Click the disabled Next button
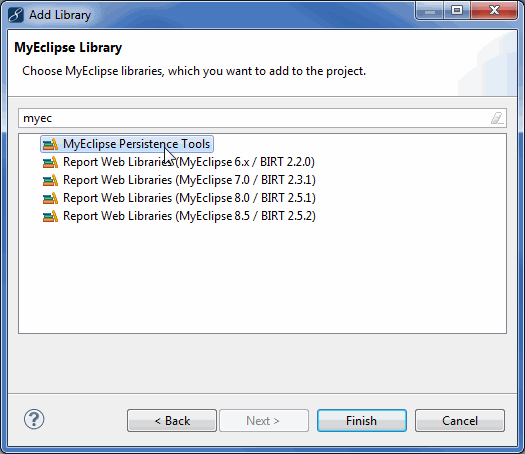 tap(264, 421)
